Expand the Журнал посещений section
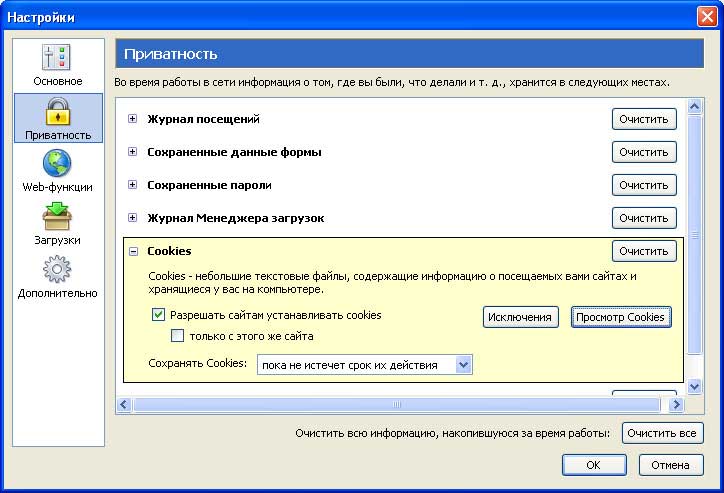This screenshot has width=724, height=493. pos(133,119)
